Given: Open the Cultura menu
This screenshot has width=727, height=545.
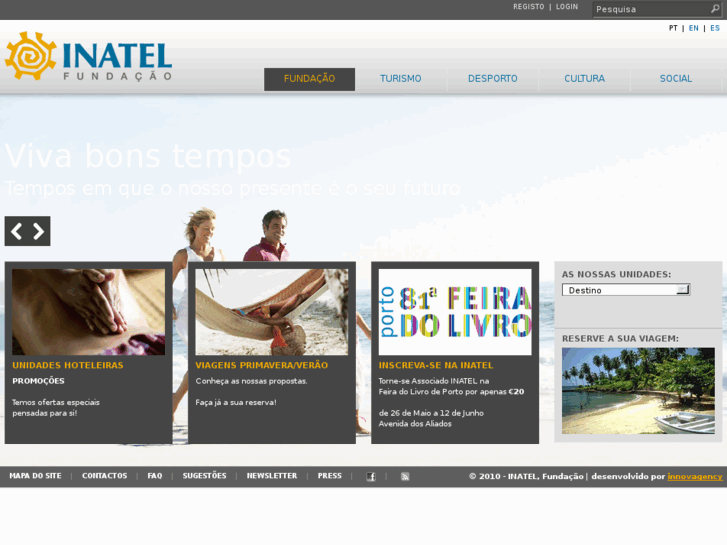Looking at the screenshot, I should click(584, 79).
